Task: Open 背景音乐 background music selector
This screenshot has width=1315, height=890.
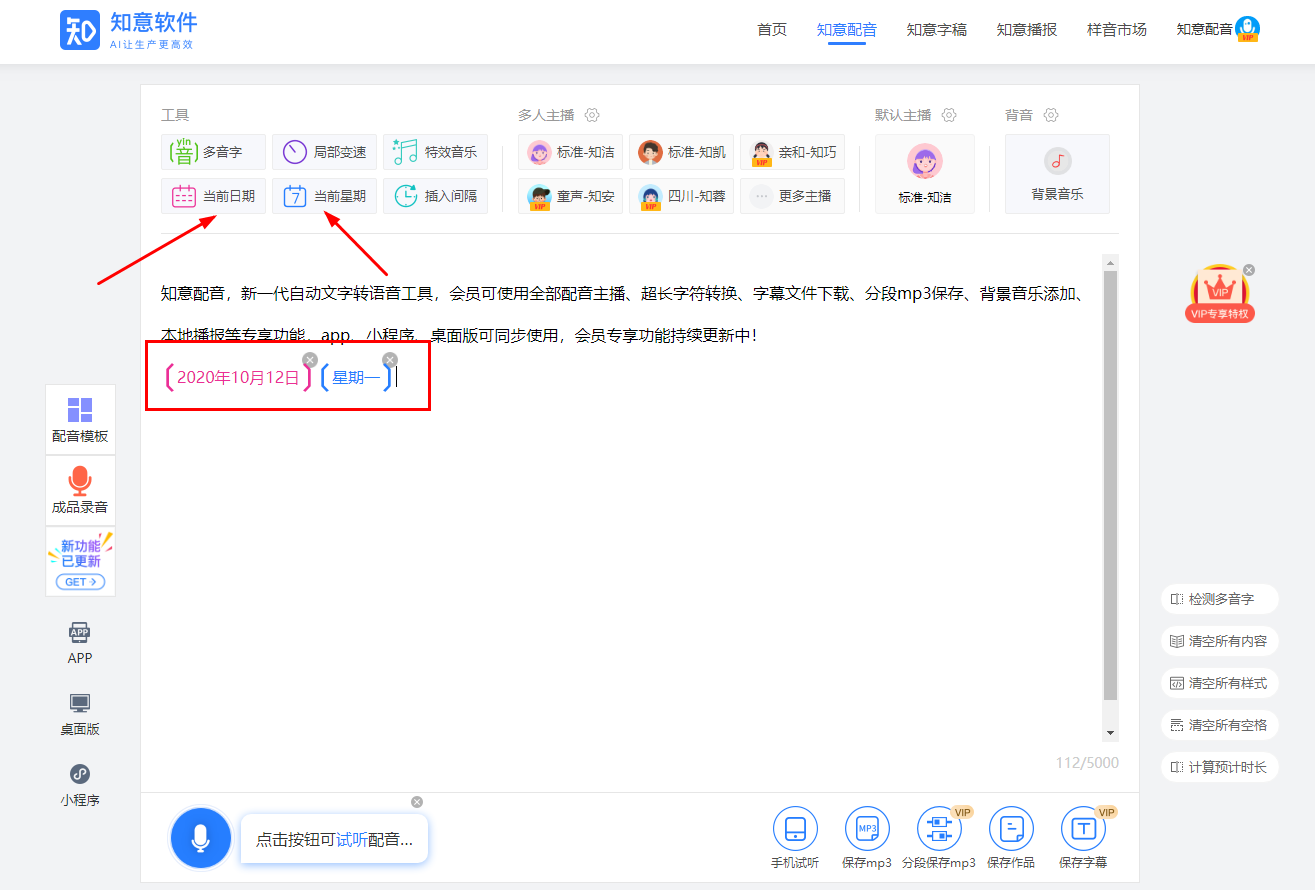Action: coord(1057,174)
